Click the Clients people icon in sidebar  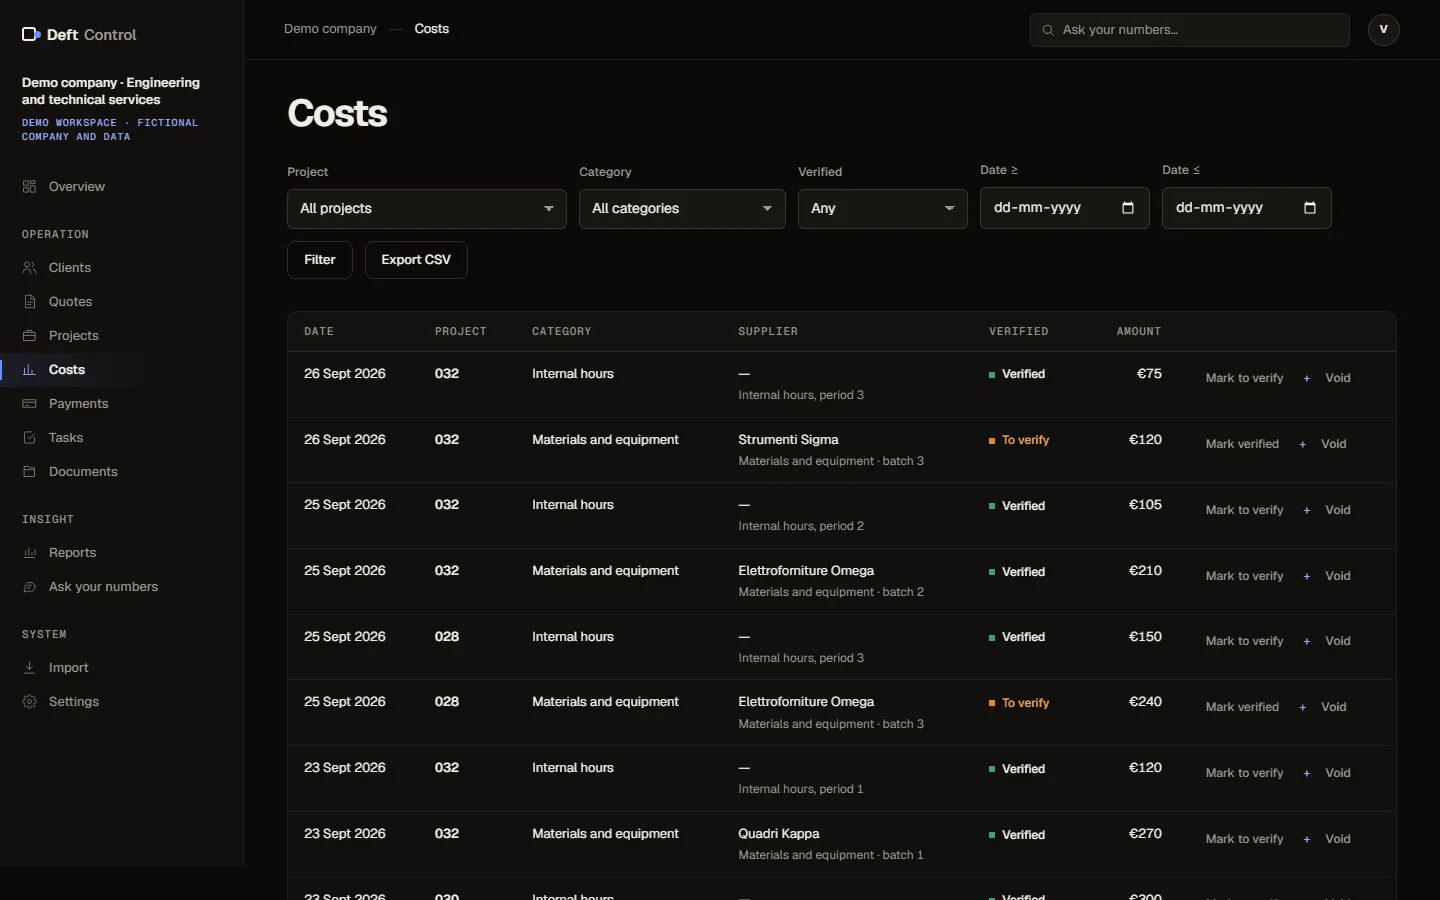pyautogui.click(x=29, y=268)
